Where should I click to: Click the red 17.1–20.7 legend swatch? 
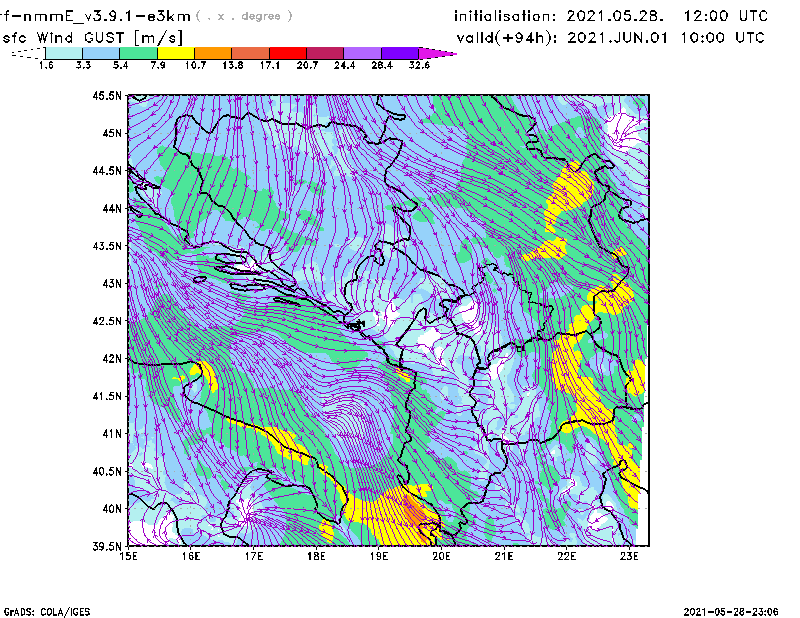[x=288, y=53]
